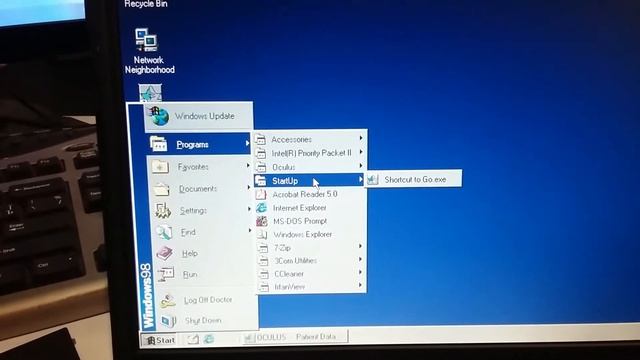Expand arrow next to Programs
640x360 pixels.
247,143
